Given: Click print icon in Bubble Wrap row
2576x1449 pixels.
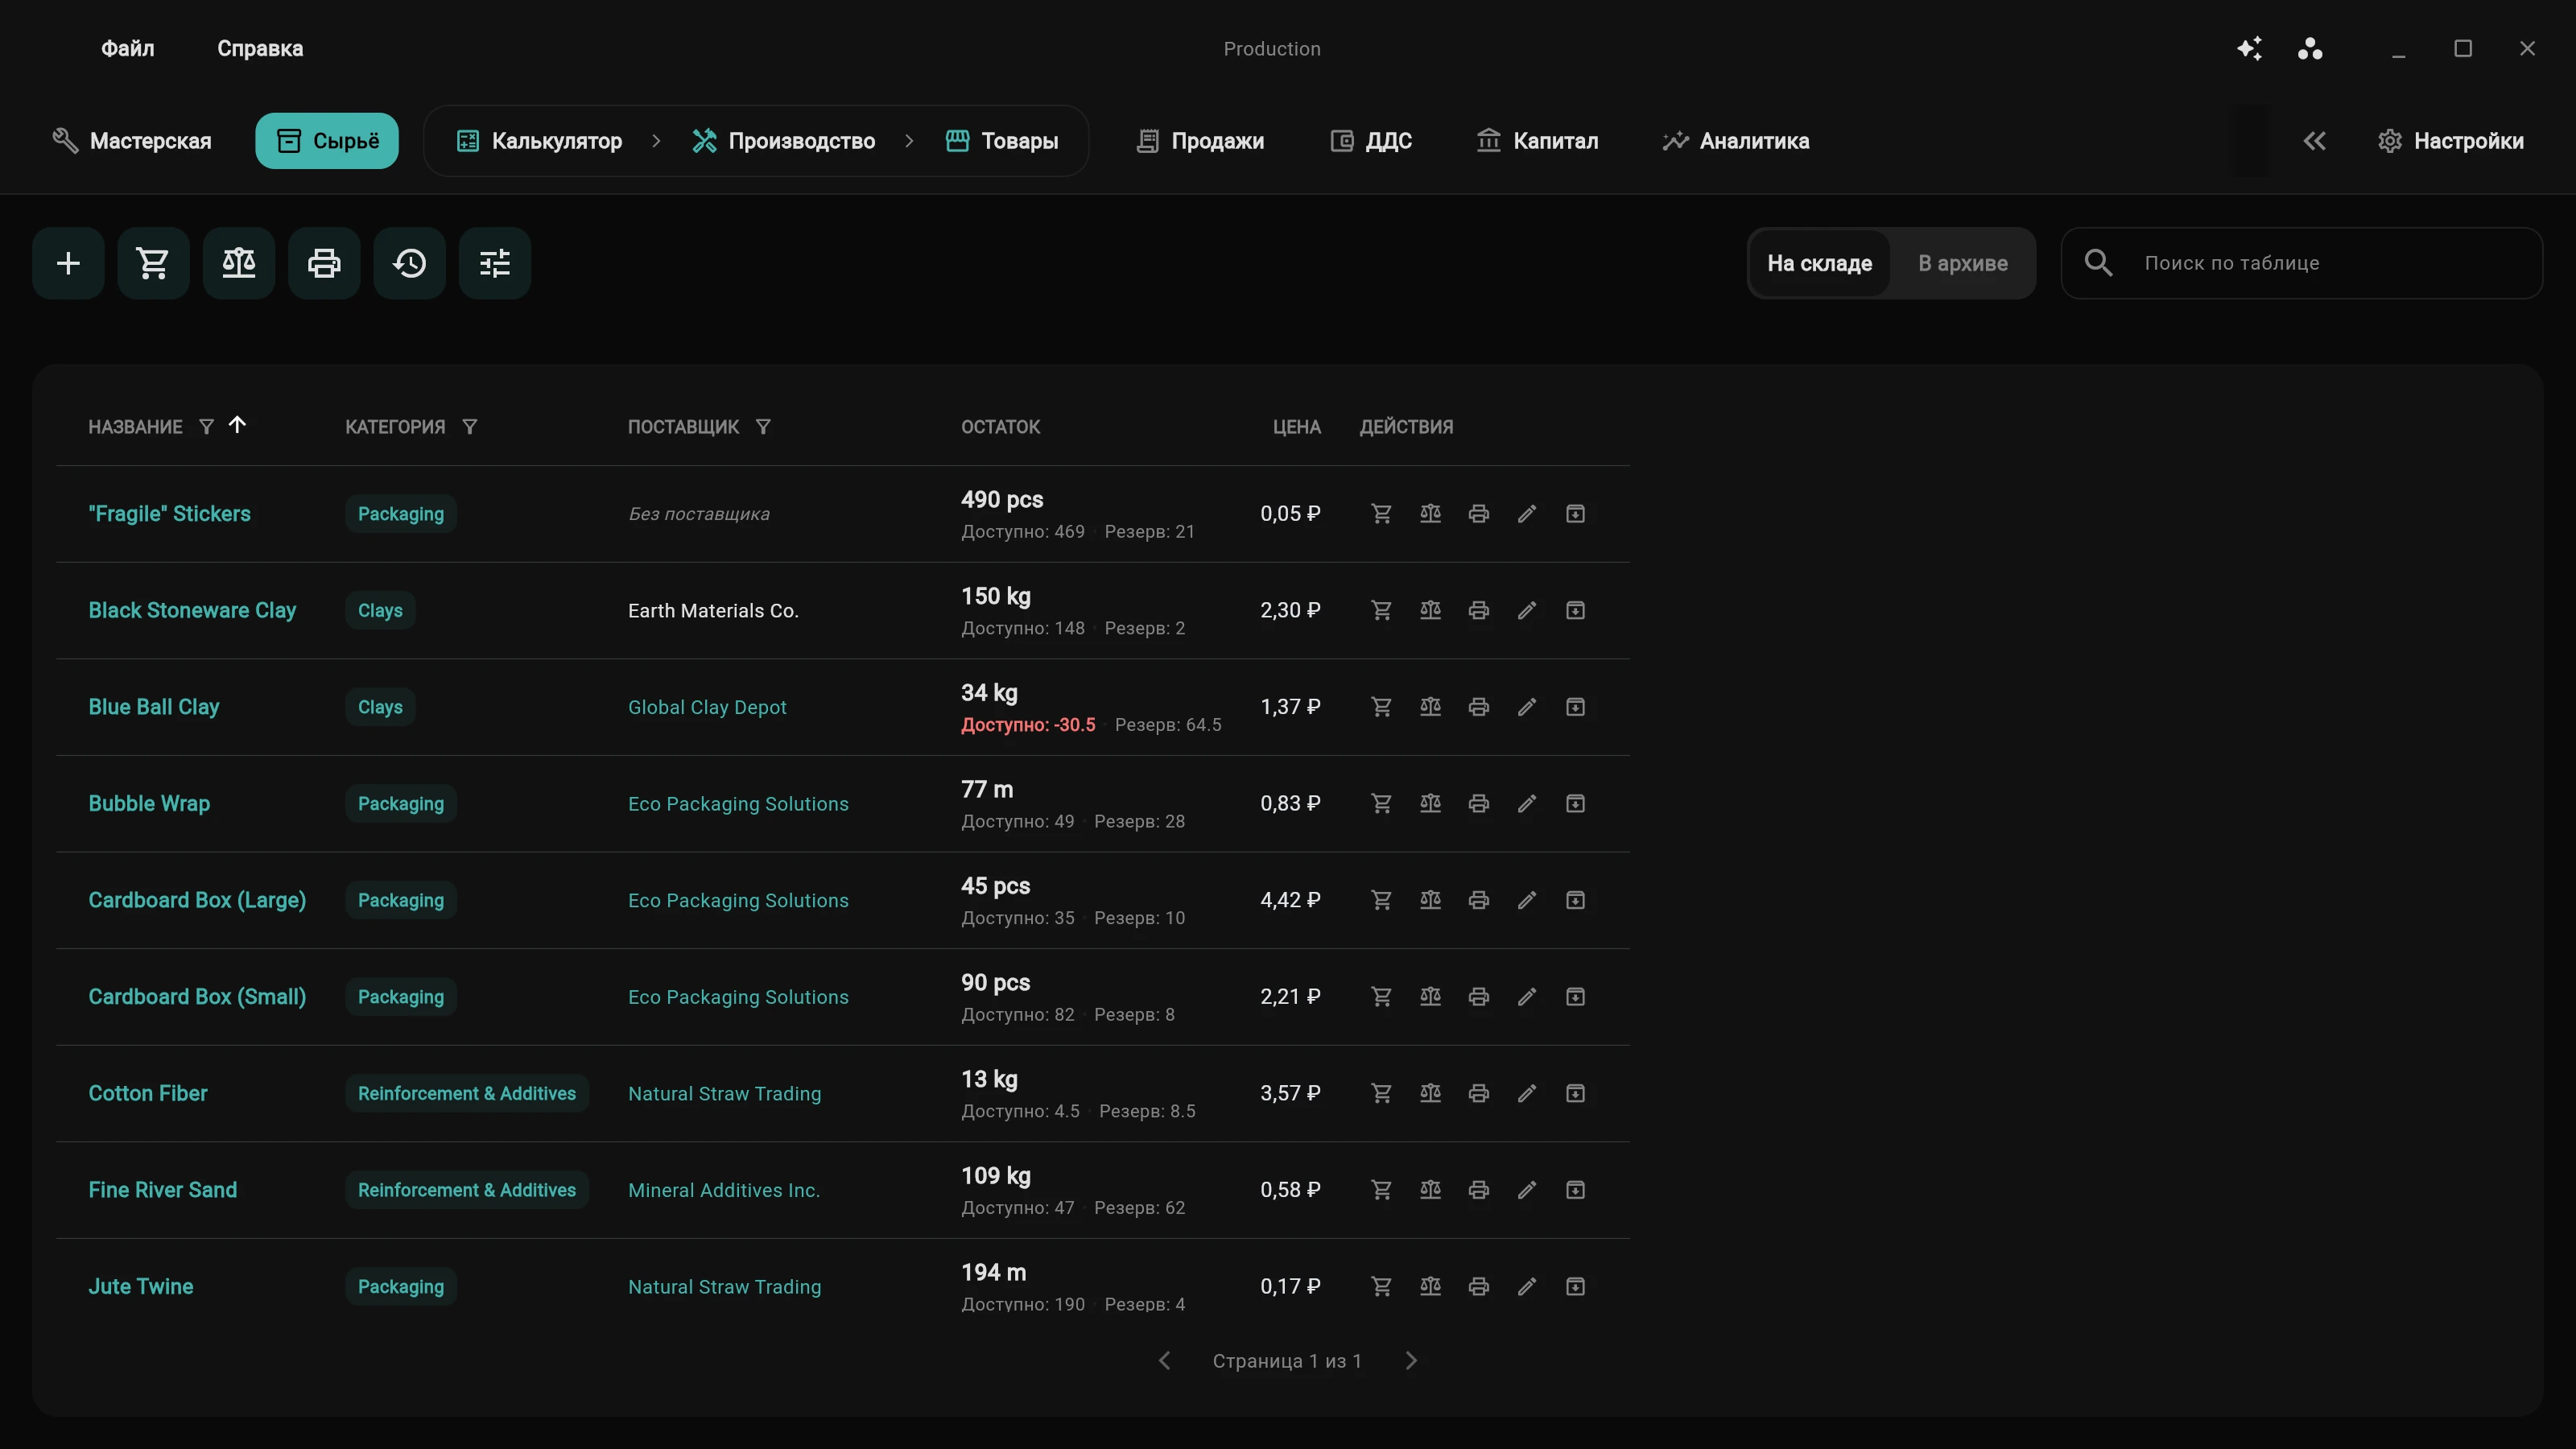Looking at the screenshot, I should point(1478,803).
